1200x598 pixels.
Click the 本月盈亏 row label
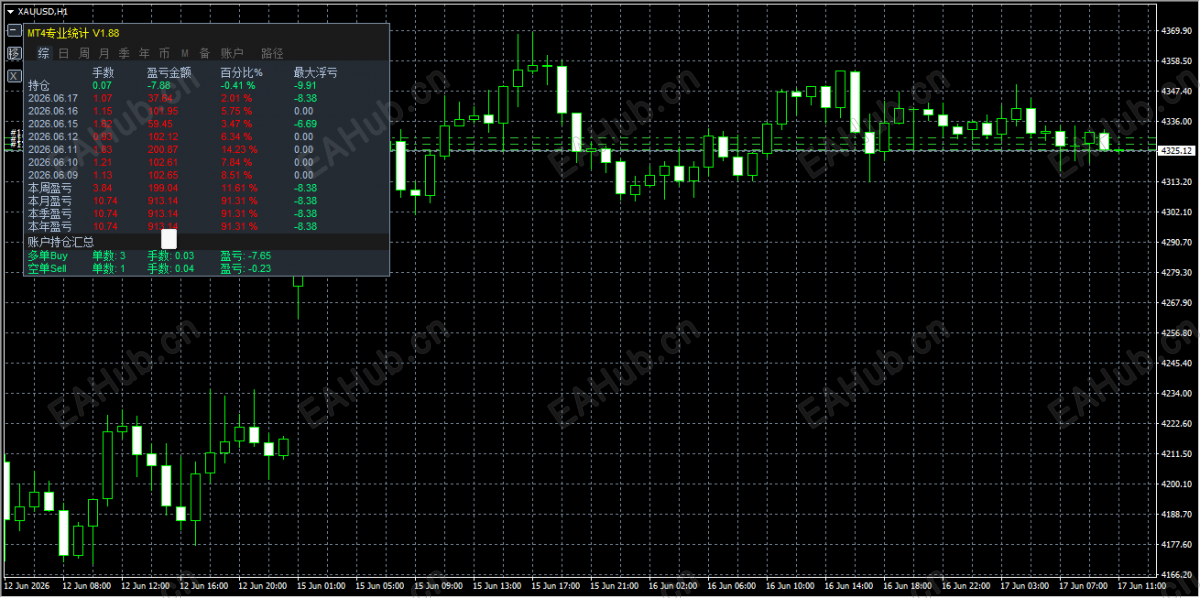(50, 201)
